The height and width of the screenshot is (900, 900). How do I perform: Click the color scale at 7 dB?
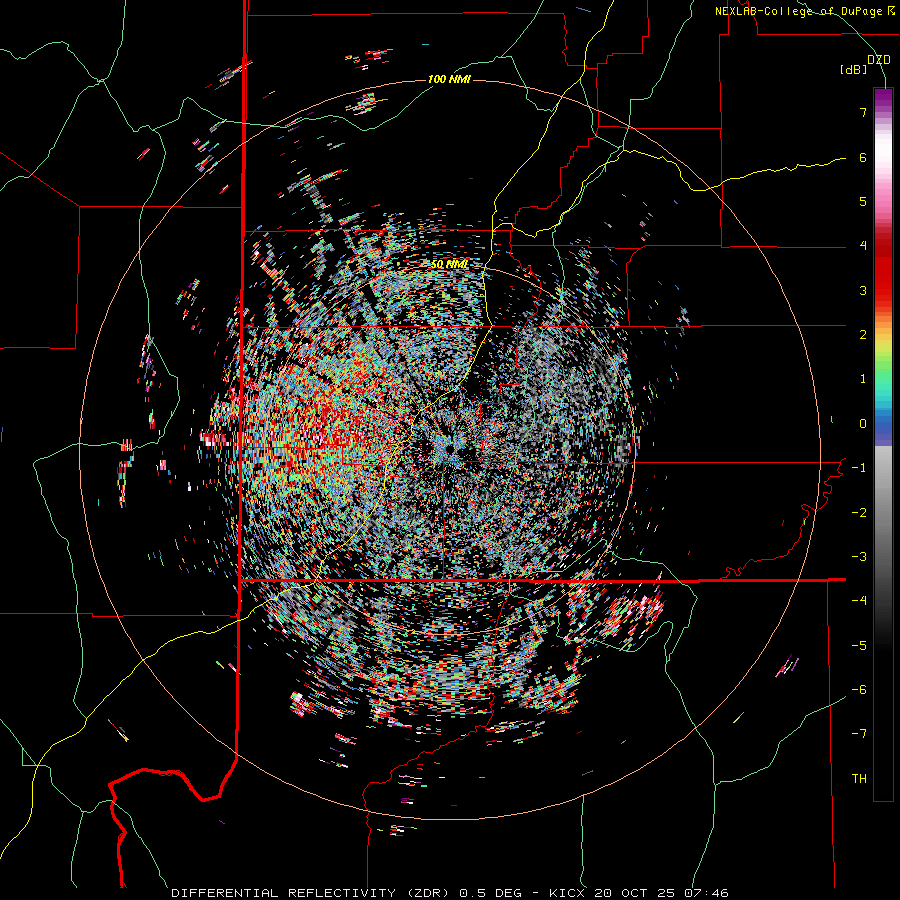coord(883,112)
